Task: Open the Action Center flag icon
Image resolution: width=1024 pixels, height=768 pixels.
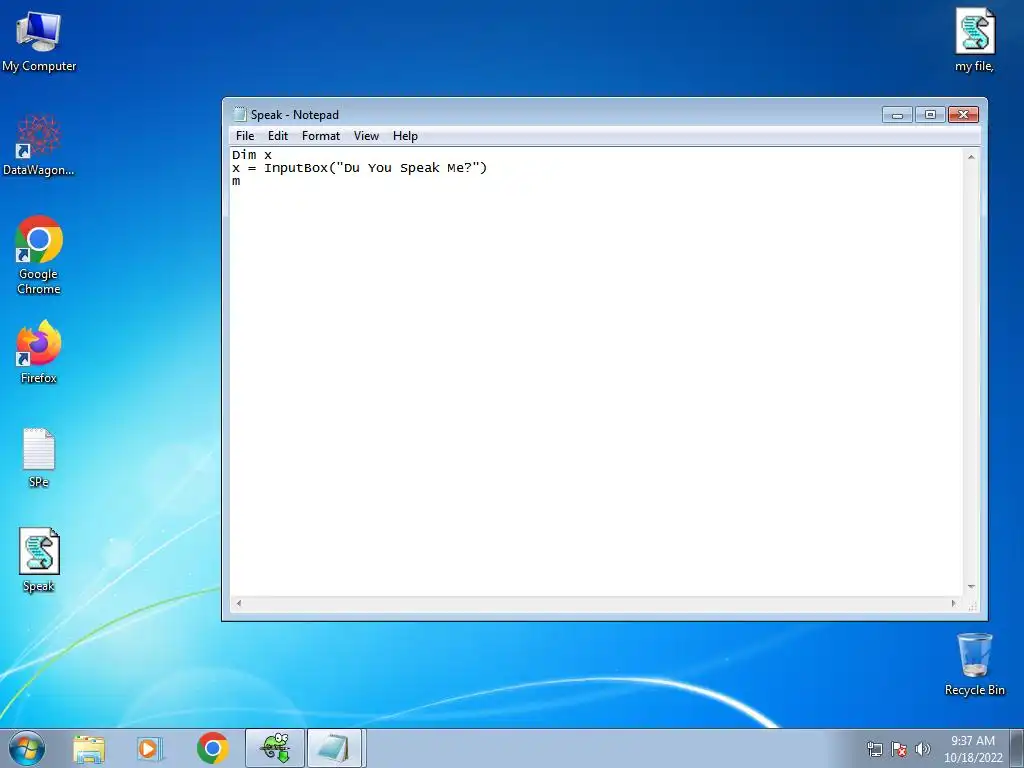Action: [x=899, y=749]
